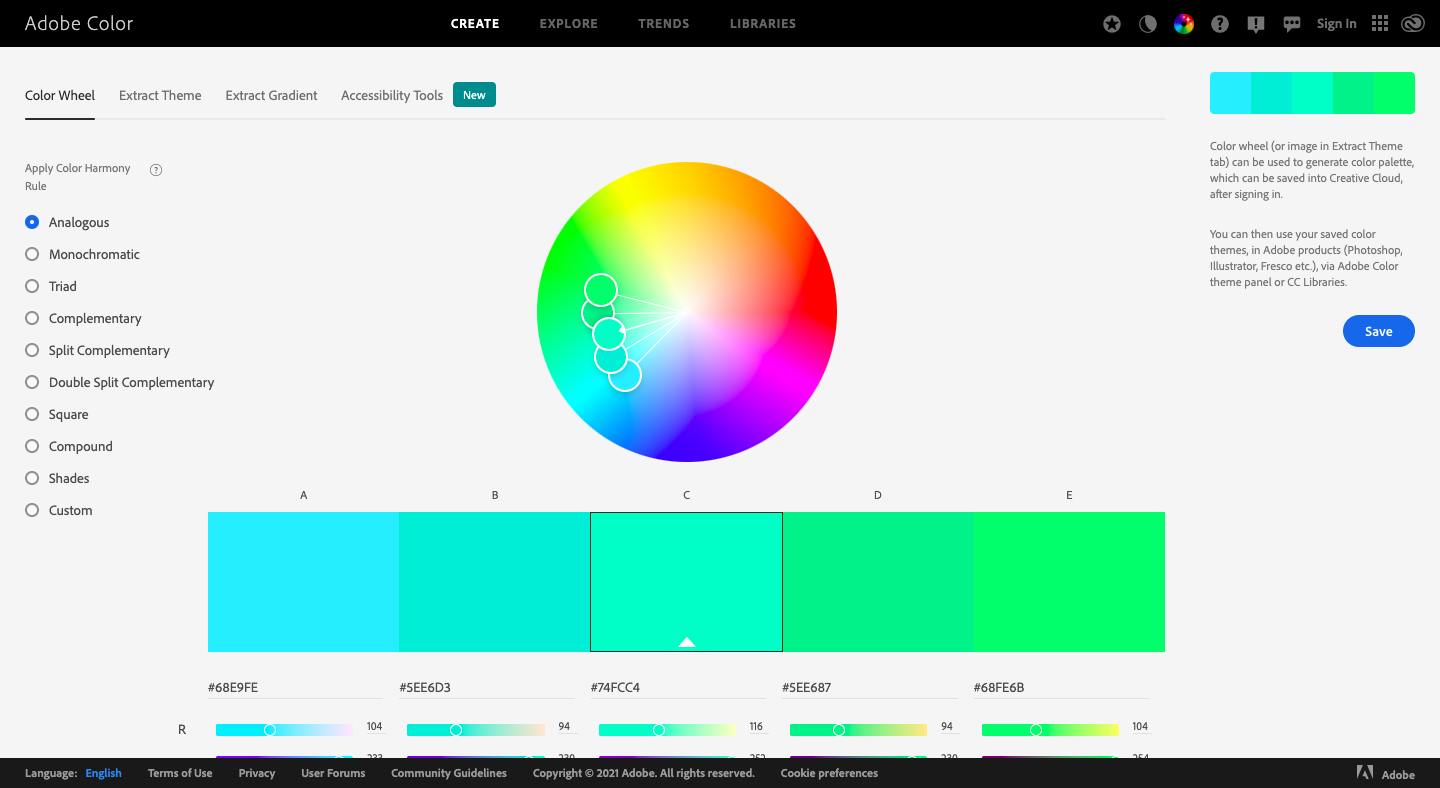
Task: Choose the Custom harmony rule
Action: coord(58,510)
